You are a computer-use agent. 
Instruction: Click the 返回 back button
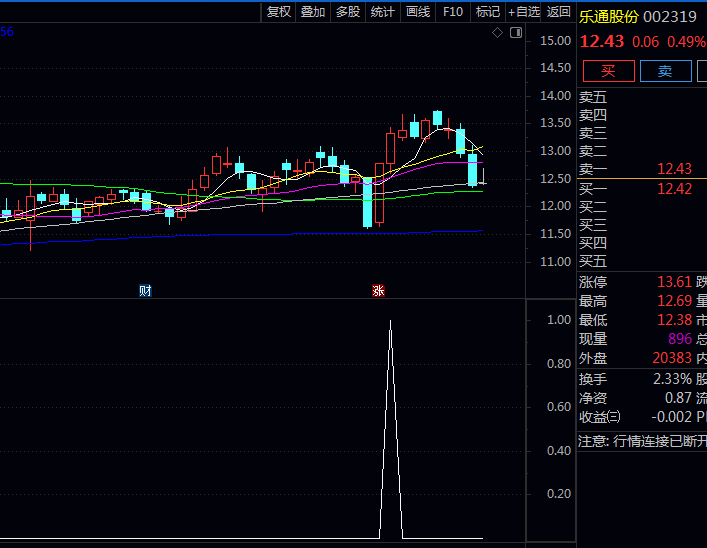[559, 12]
